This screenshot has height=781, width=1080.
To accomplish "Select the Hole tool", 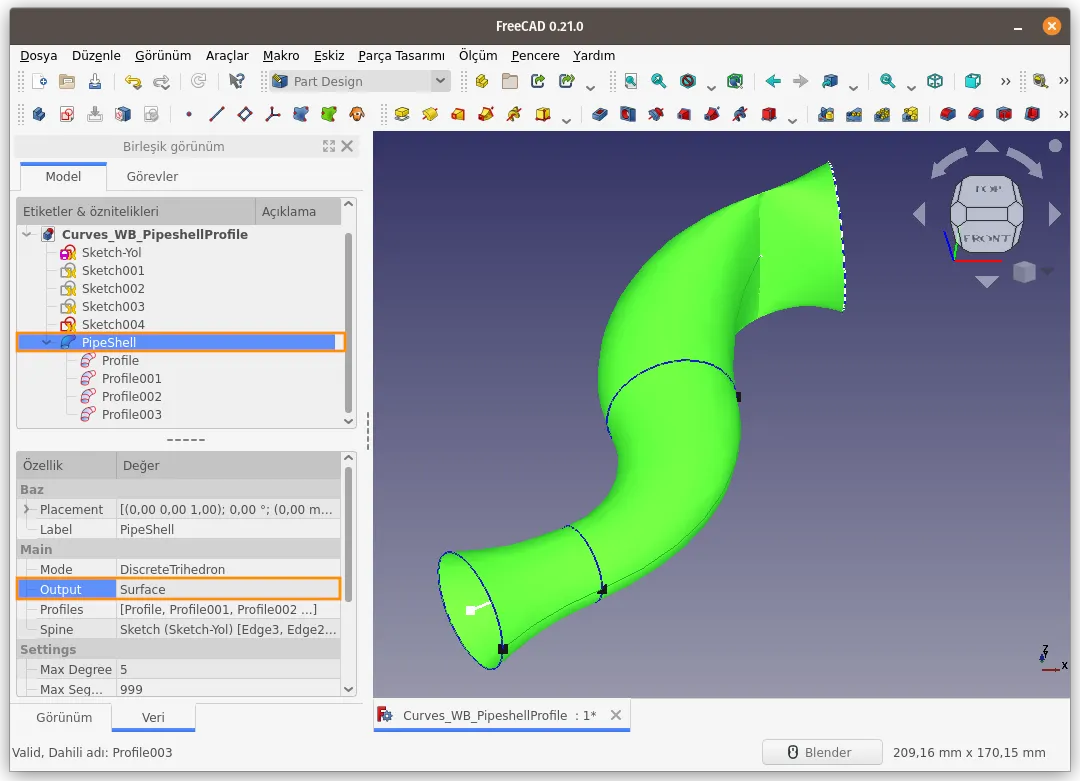I will (627, 114).
